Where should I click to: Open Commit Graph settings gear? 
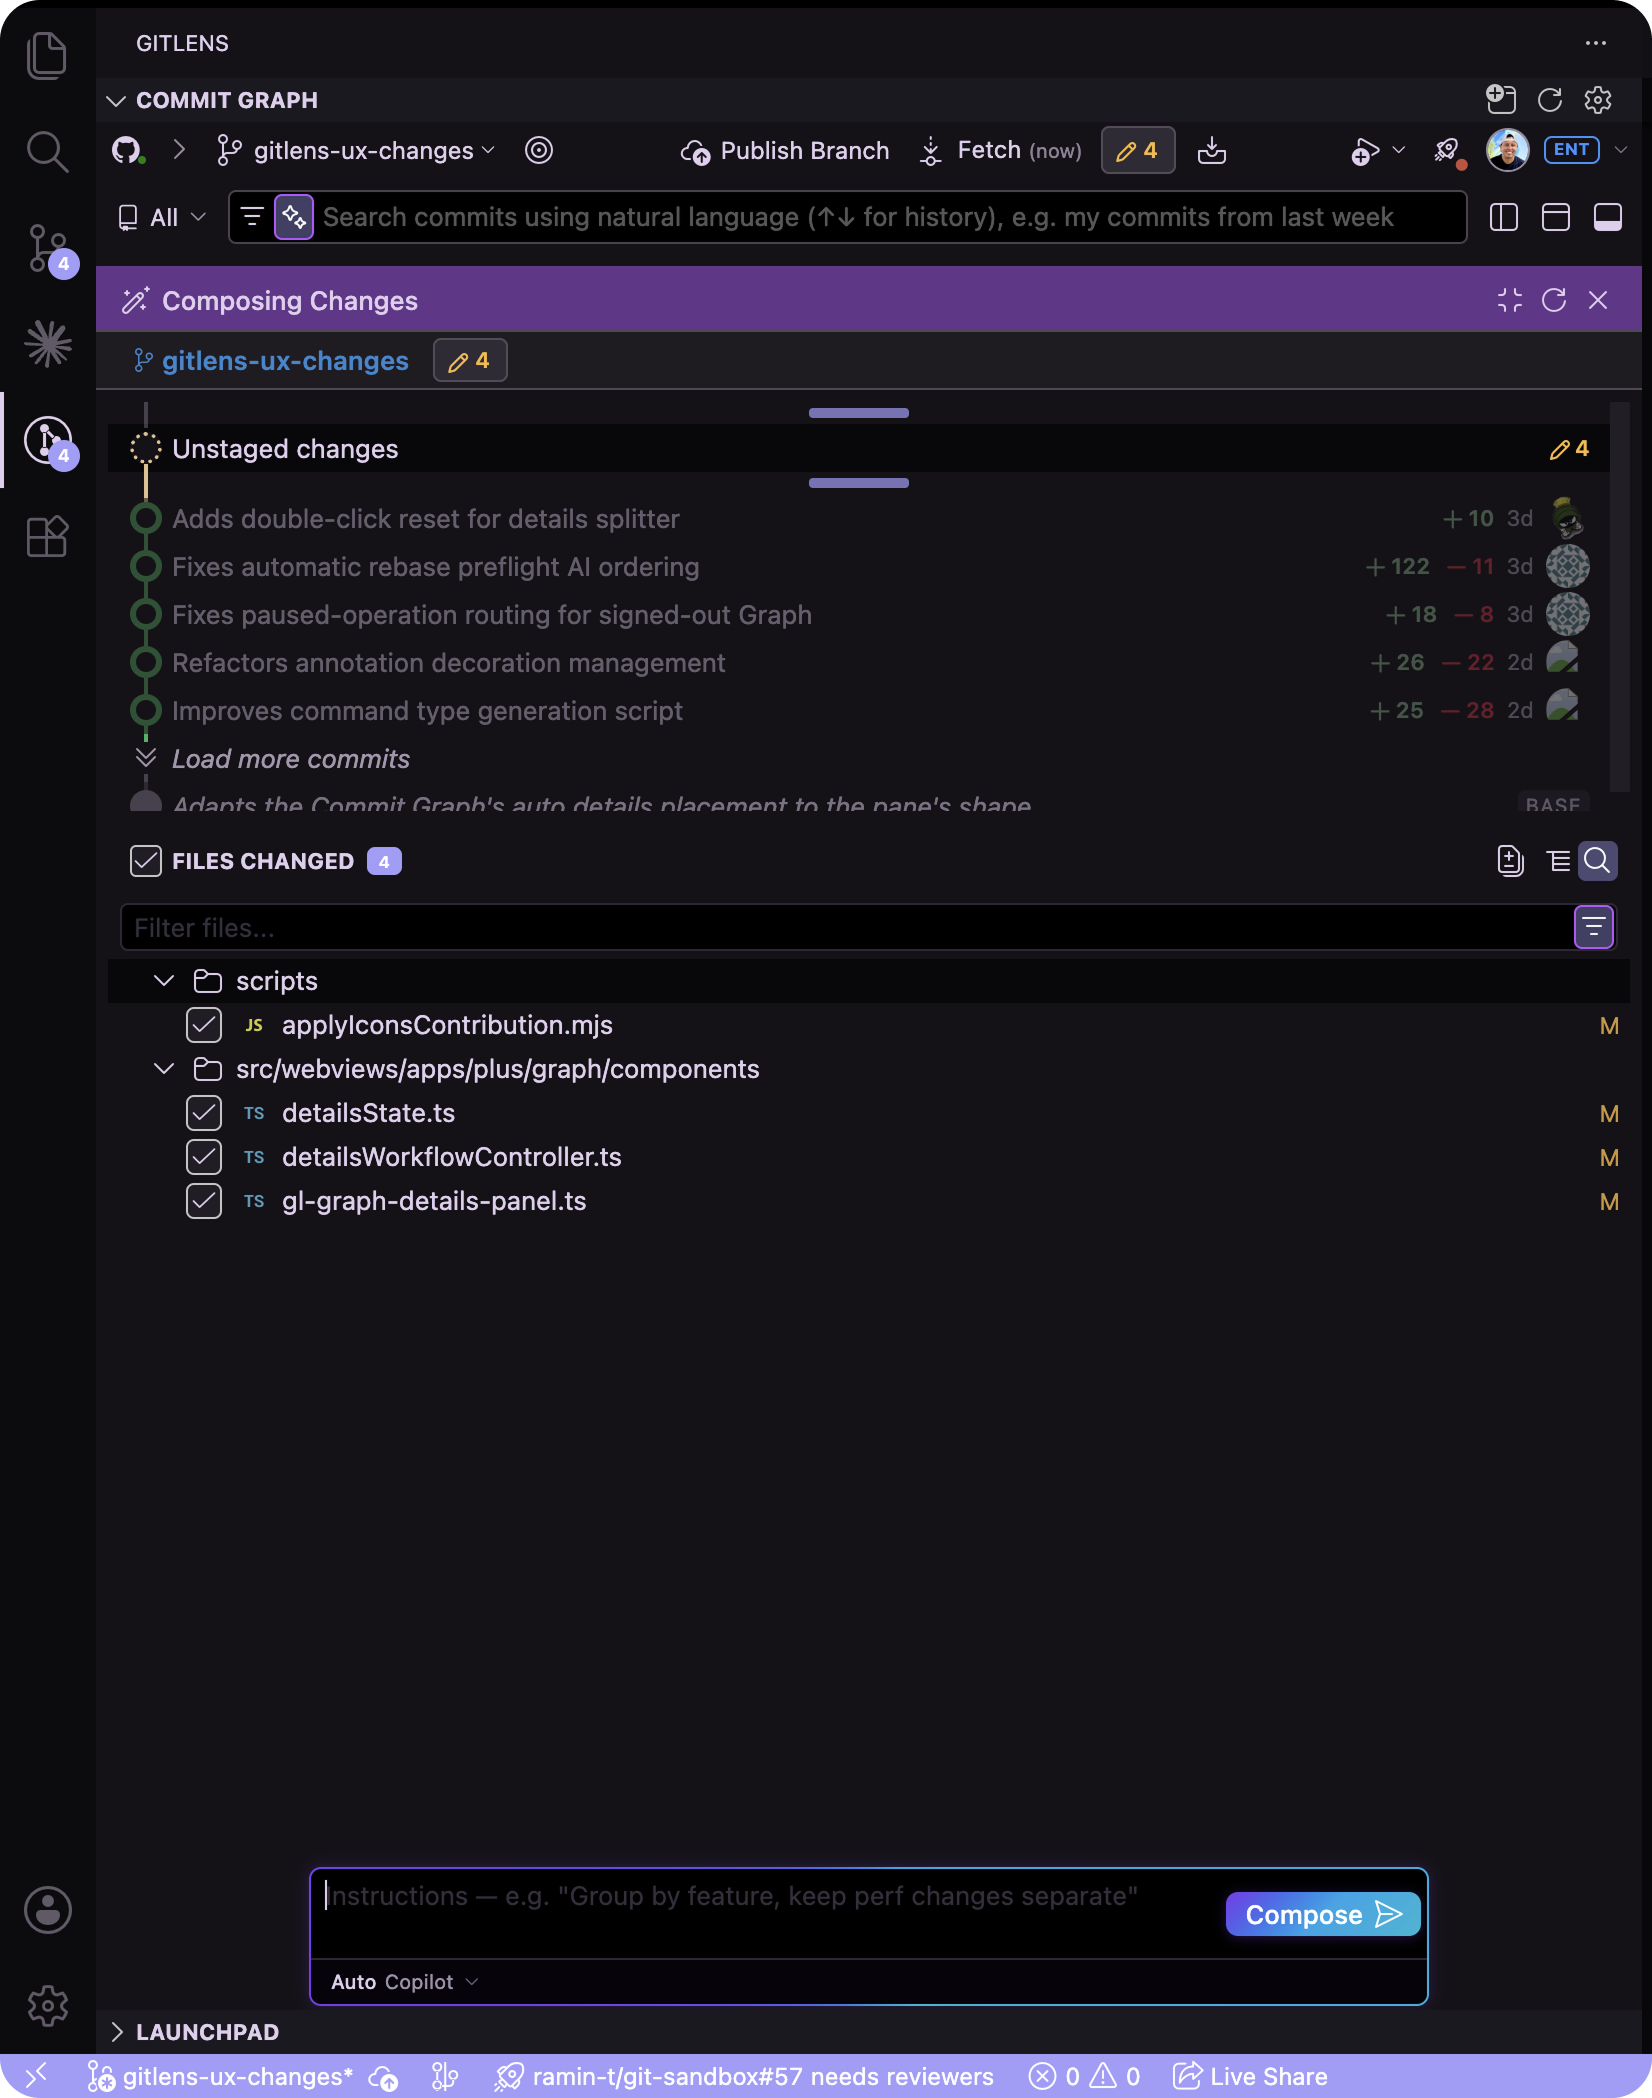coord(1598,100)
